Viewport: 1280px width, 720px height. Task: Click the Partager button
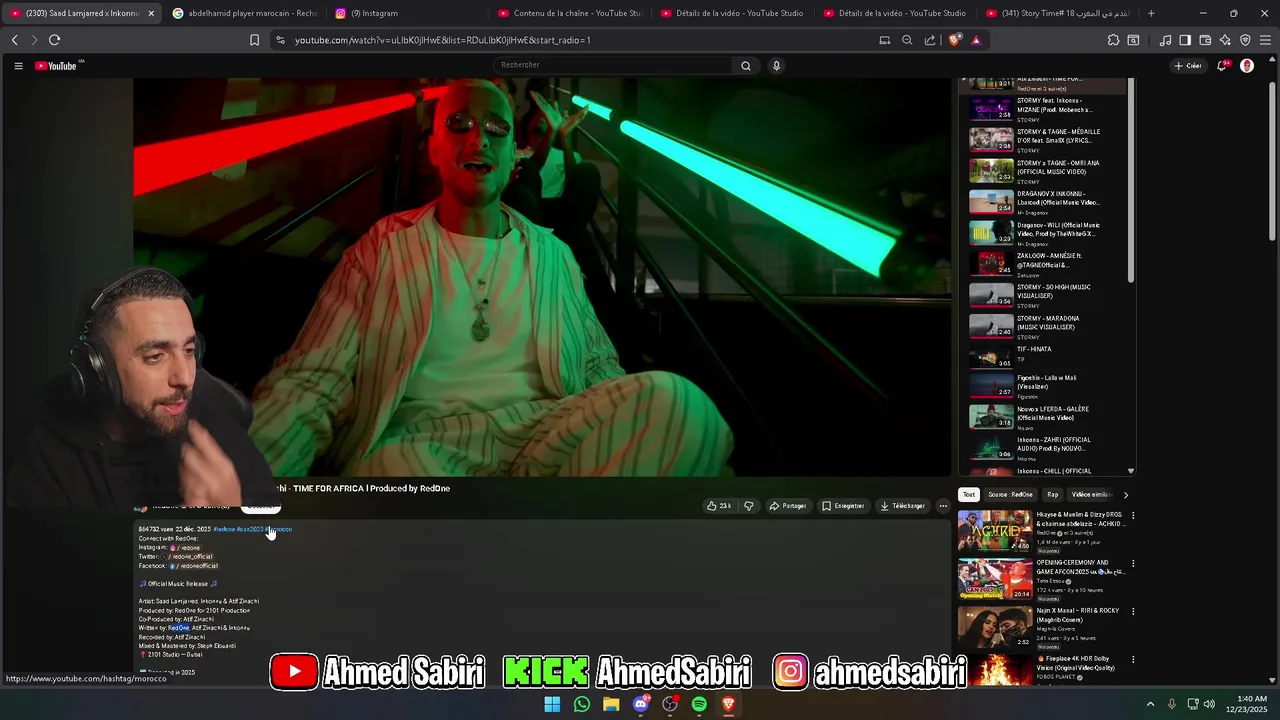pos(788,506)
